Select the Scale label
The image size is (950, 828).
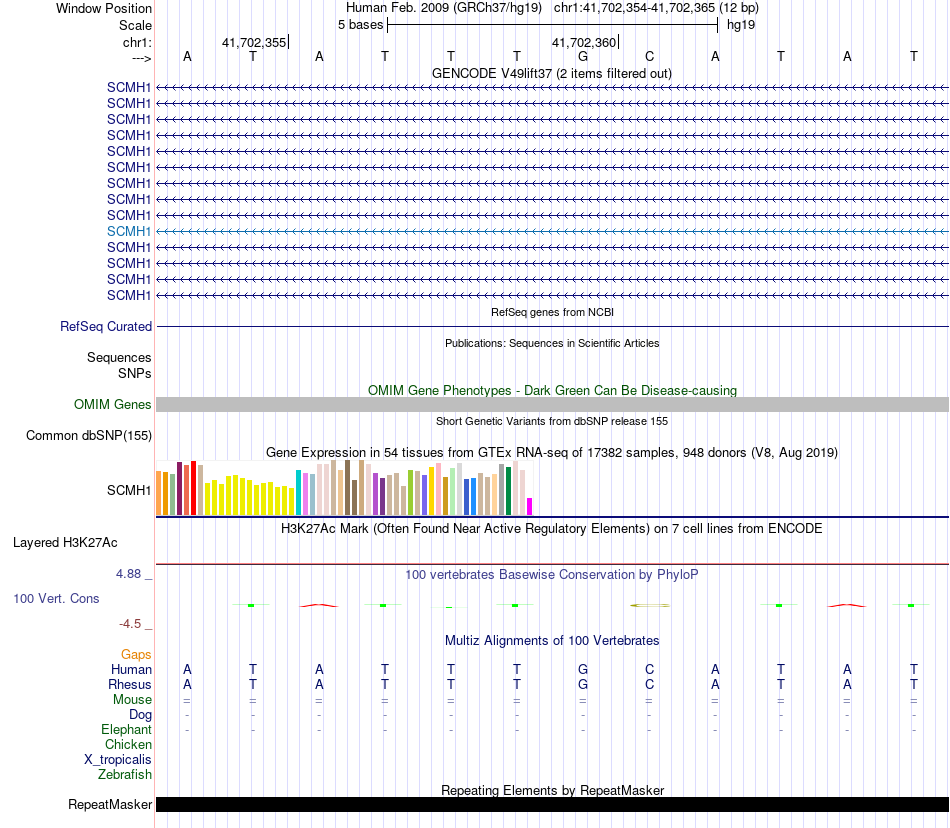(x=135, y=25)
